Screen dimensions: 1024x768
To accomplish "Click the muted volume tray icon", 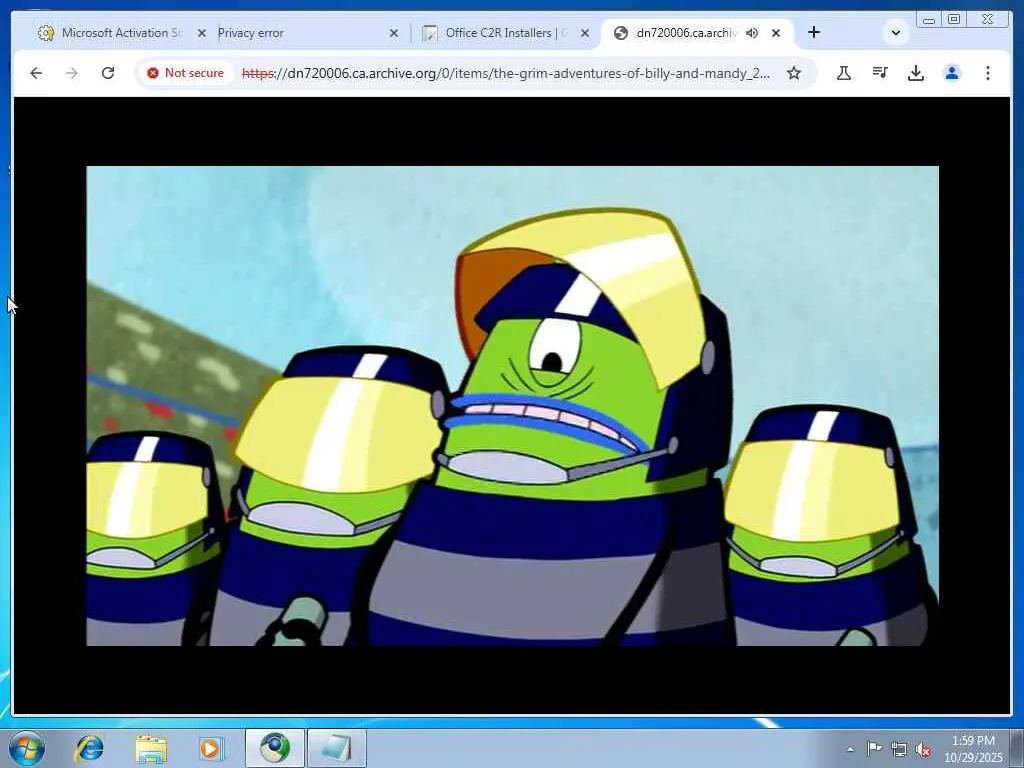I will [923, 750].
